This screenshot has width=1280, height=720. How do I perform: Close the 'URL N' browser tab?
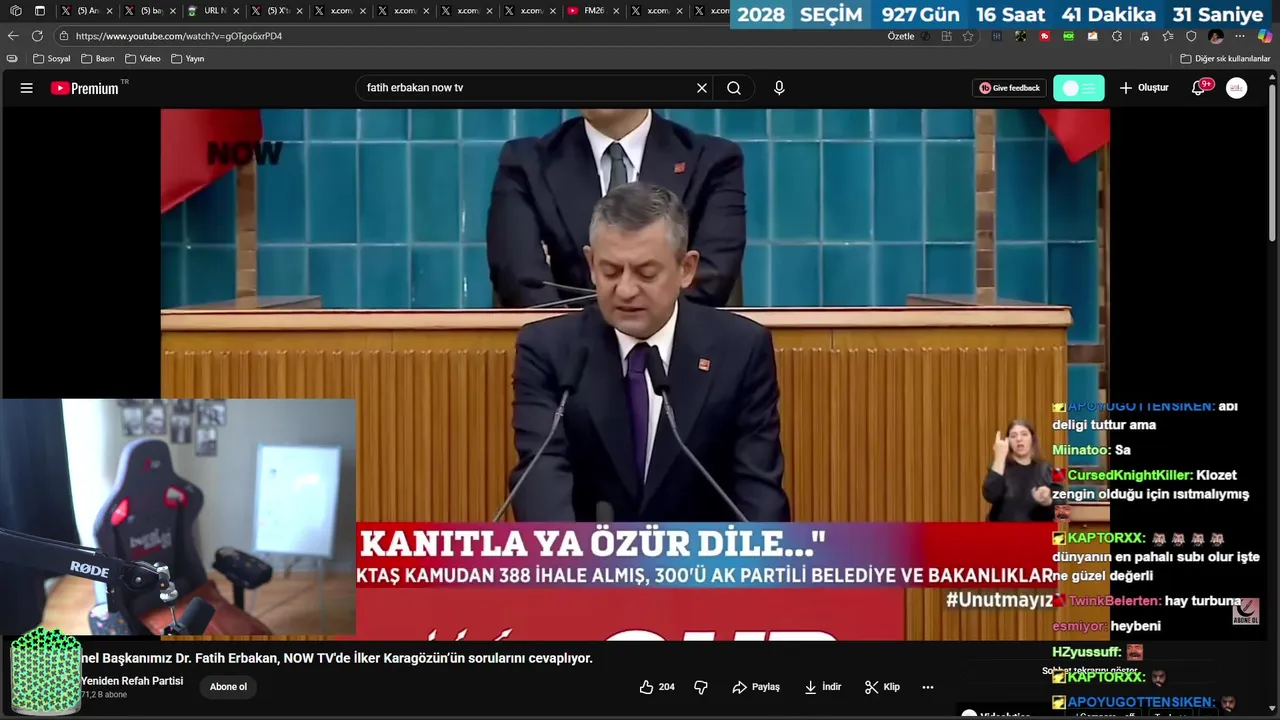(235, 11)
